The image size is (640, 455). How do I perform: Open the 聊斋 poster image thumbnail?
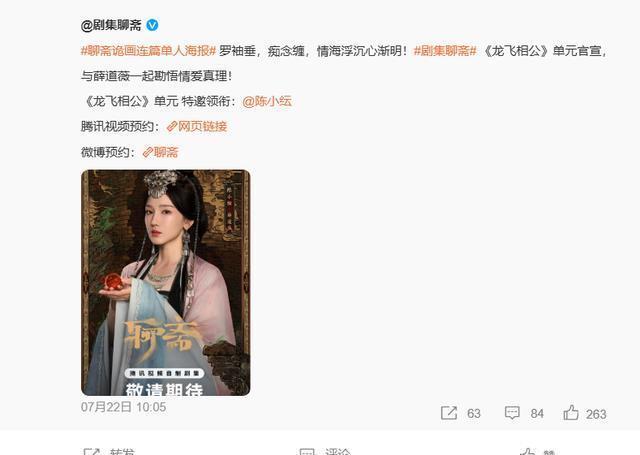click(x=166, y=282)
